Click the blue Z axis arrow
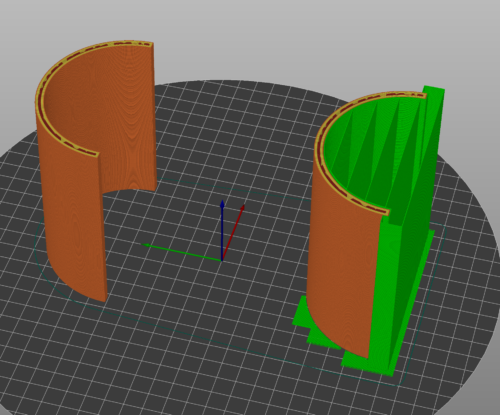500x415 pixels. 222,230
